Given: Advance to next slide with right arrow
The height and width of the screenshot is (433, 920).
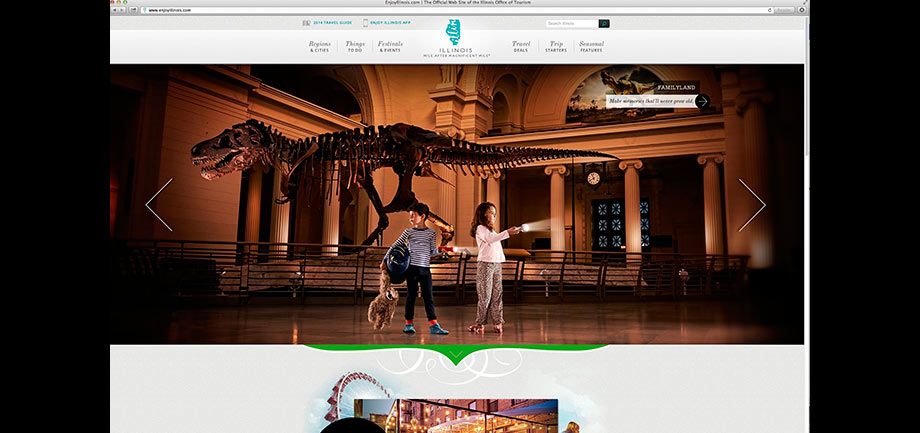Looking at the screenshot, I should (x=751, y=205).
